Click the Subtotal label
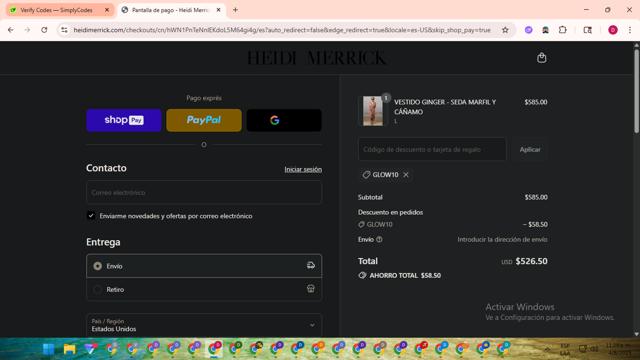 click(x=370, y=197)
